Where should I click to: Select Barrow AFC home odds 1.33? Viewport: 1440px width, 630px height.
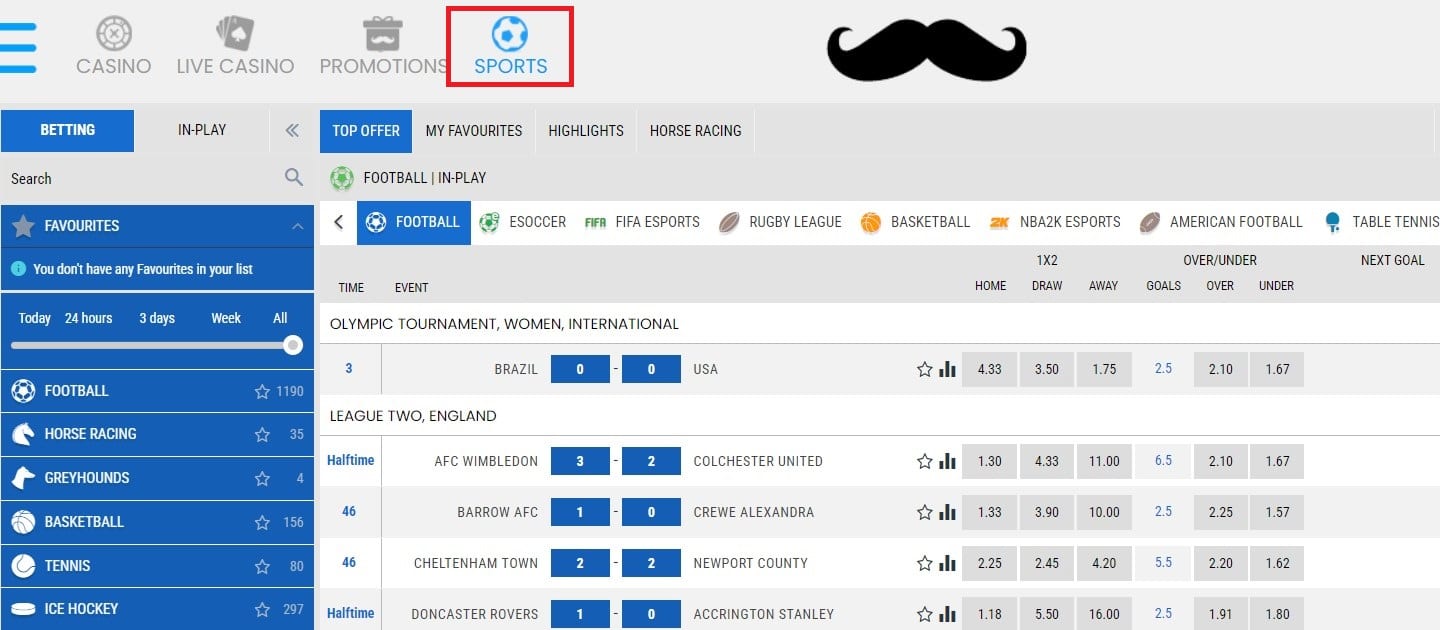tap(990, 512)
